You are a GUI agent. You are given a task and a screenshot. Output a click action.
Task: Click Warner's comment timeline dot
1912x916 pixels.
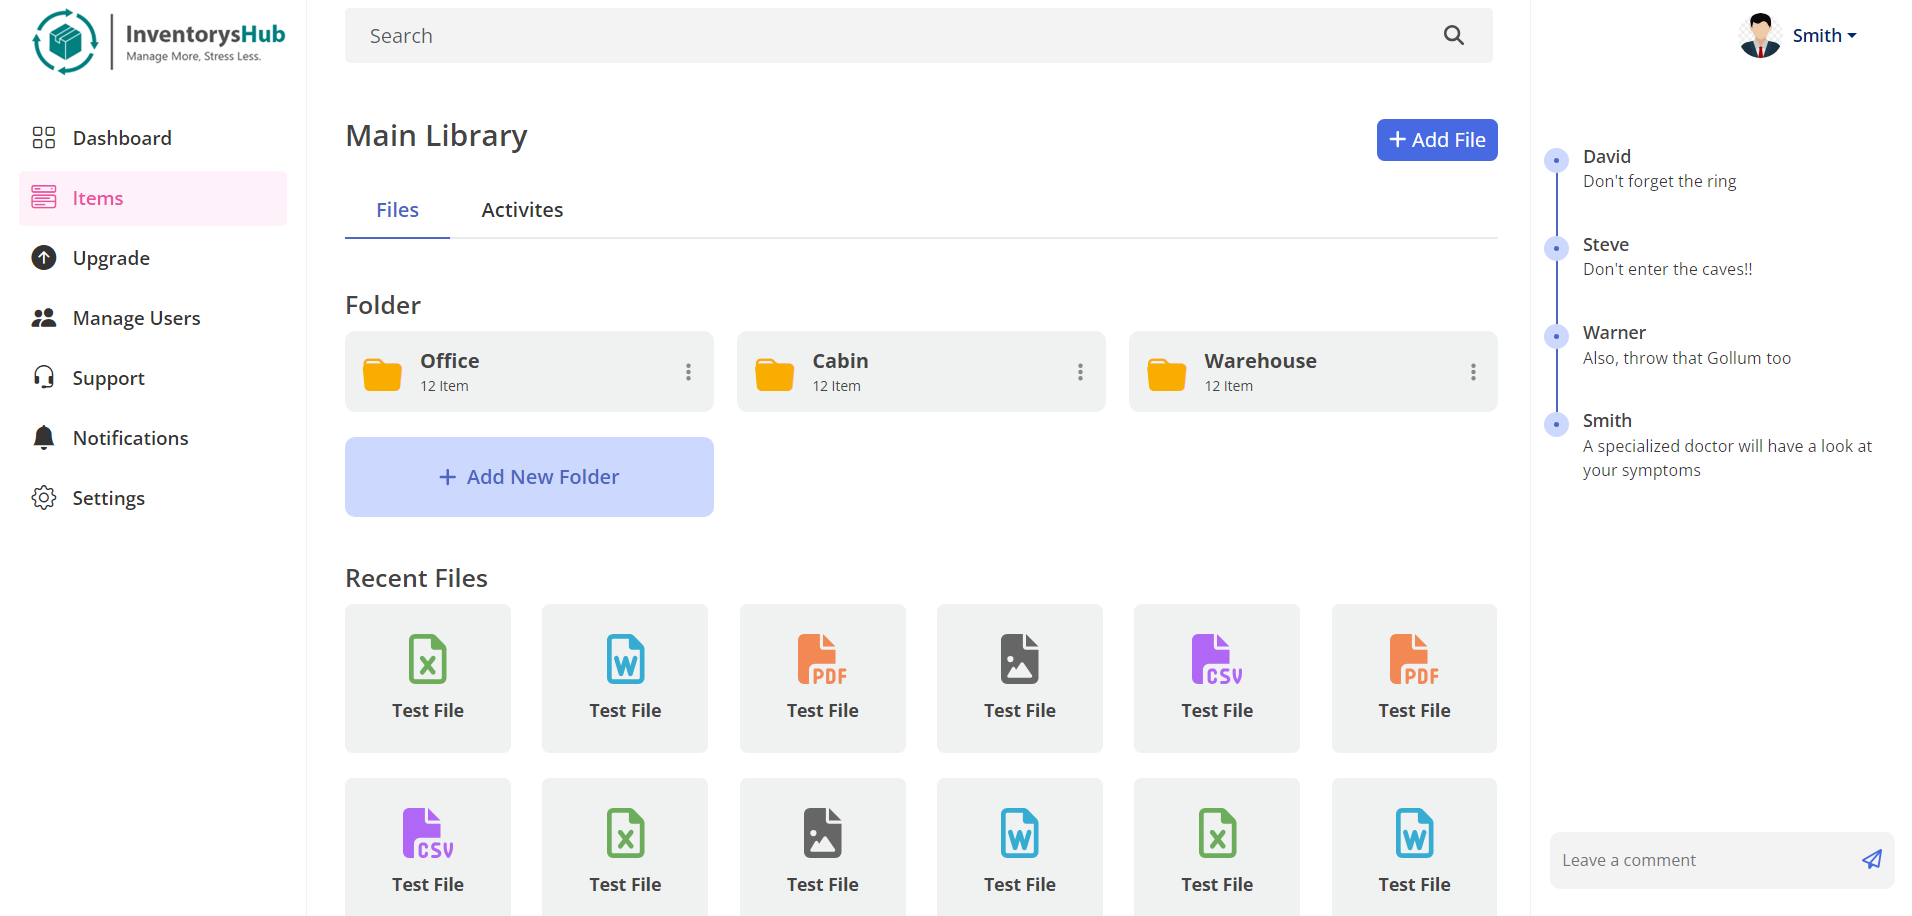1556,336
